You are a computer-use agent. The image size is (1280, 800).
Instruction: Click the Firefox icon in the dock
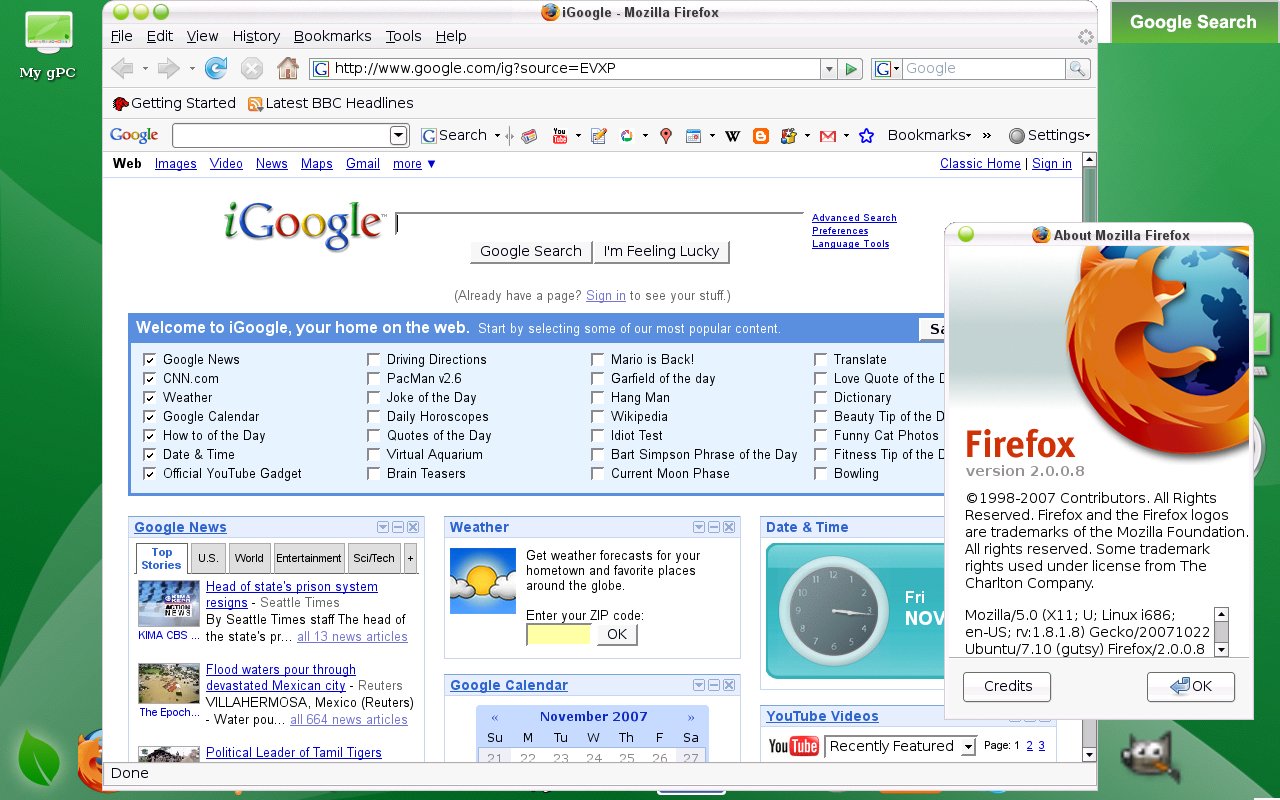point(90,762)
